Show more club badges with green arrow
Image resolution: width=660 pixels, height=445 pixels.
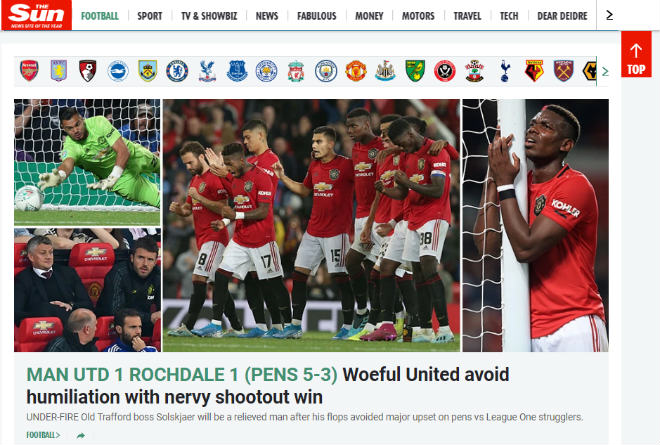pyautogui.click(x=605, y=71)
